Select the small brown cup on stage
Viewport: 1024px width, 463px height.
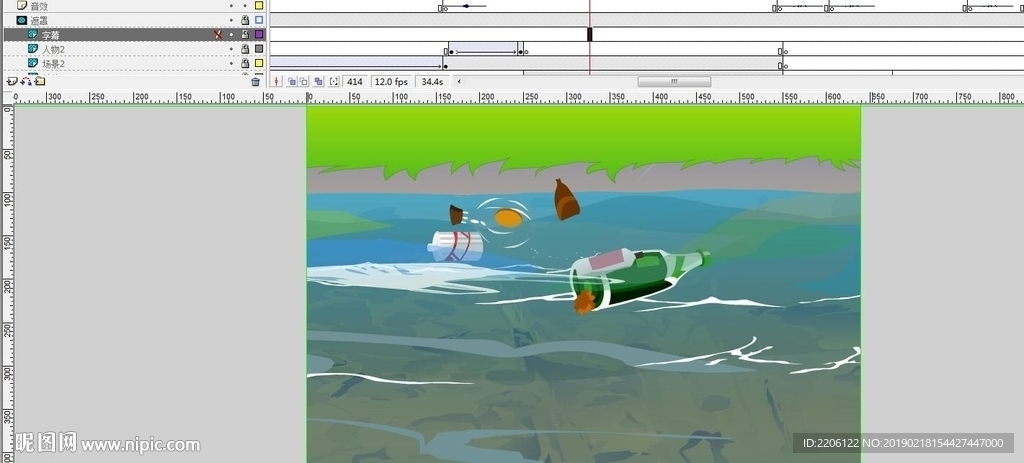456,215
